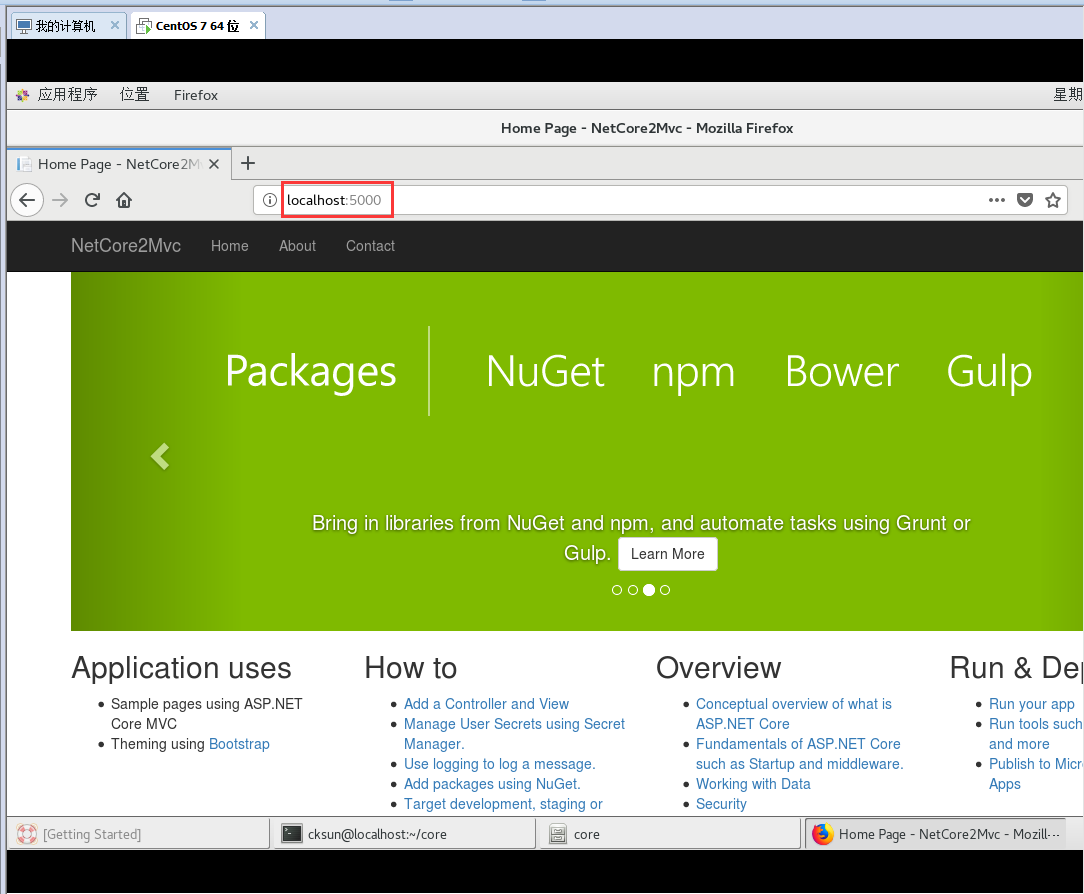Screen dimensions: 1084x894
Task: Open the Security link
Action: [x=721, y=804]
